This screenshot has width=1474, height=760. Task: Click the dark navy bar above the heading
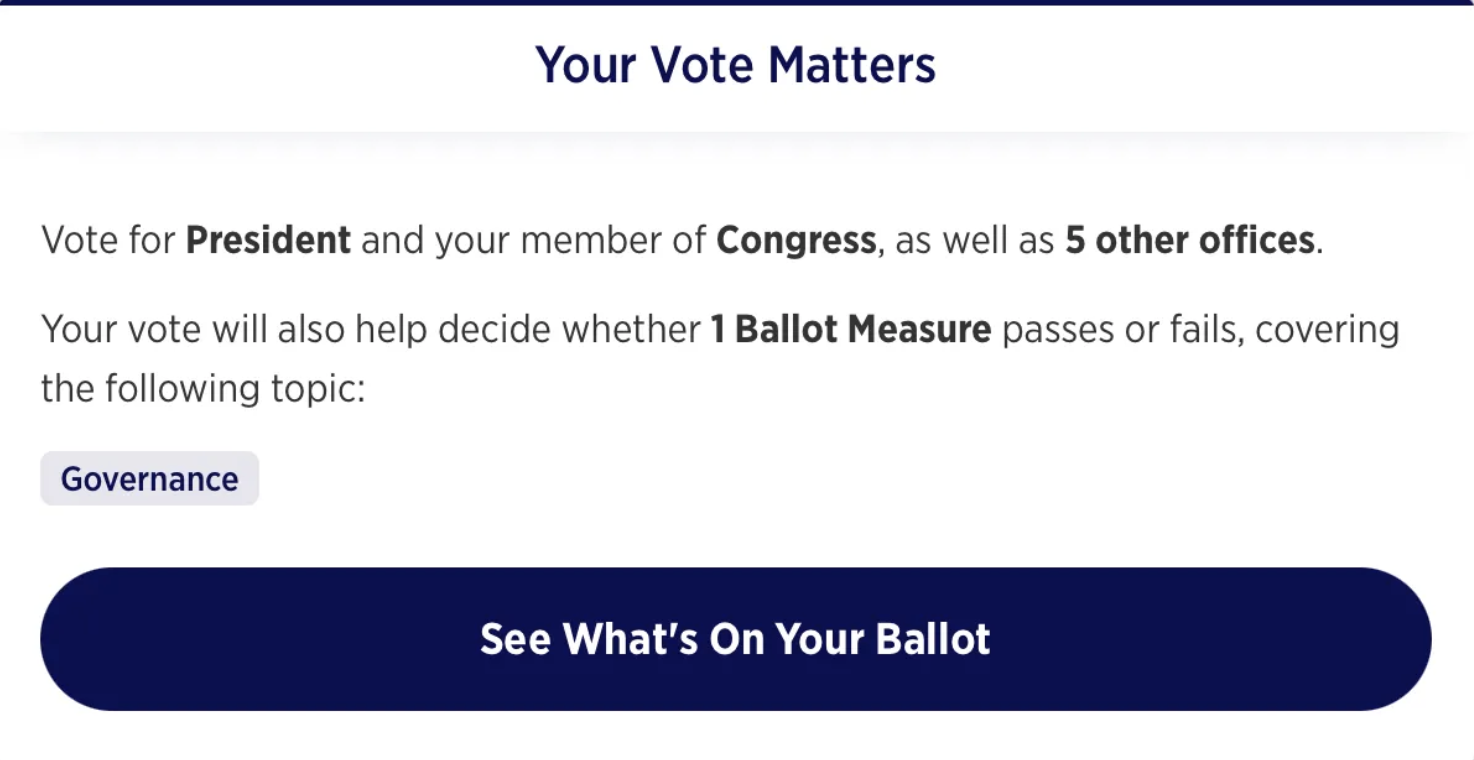click(737, 2)
